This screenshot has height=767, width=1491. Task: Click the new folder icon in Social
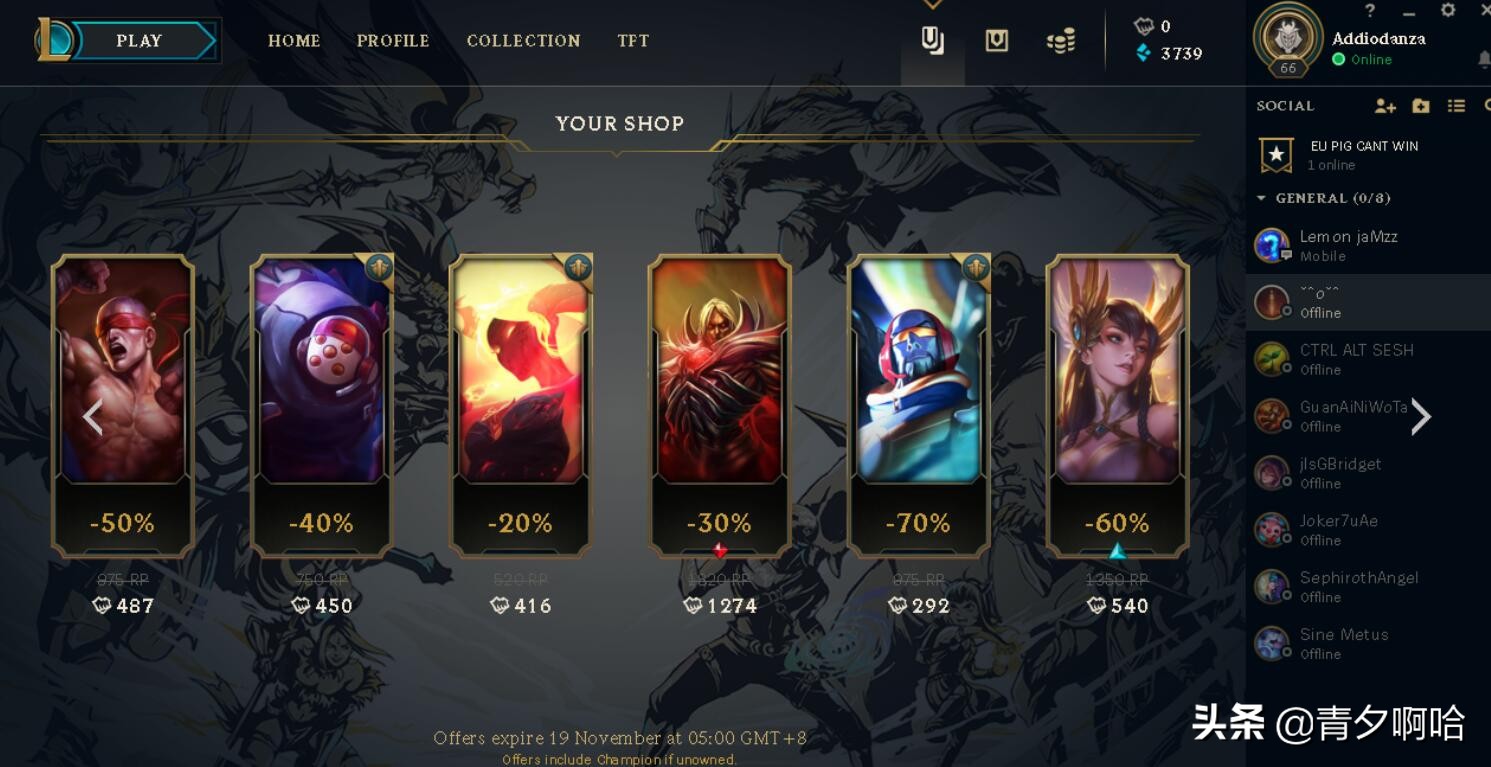[1421, 106]
